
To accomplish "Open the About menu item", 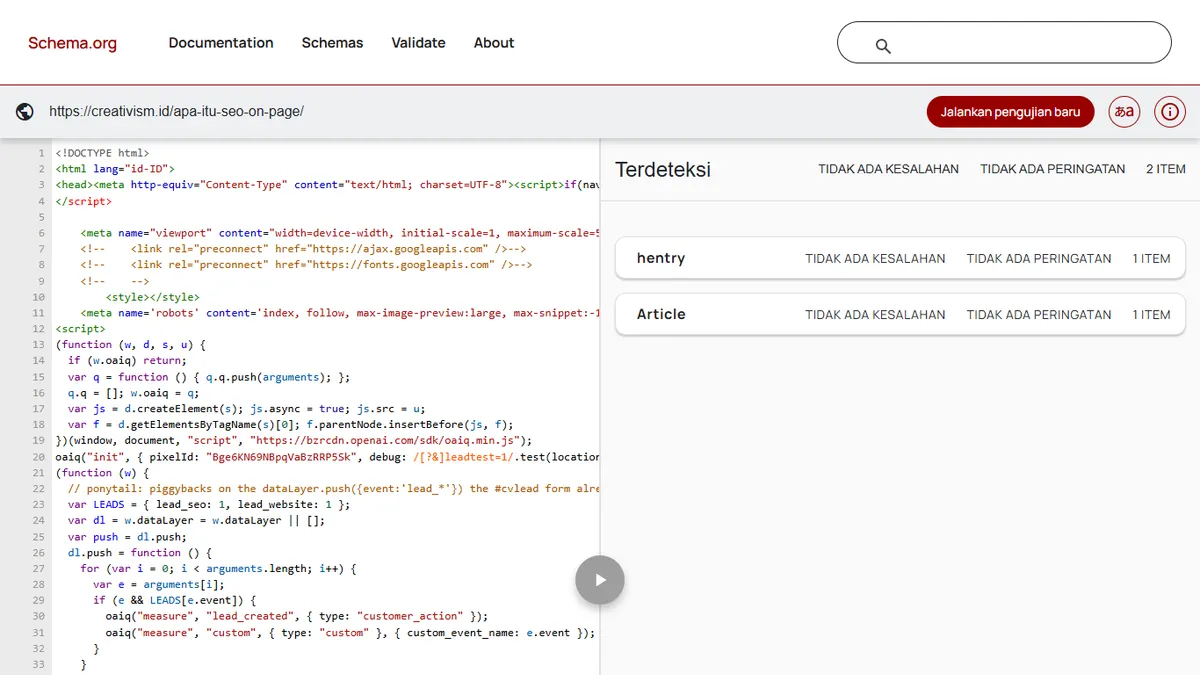I will point(494,43).
